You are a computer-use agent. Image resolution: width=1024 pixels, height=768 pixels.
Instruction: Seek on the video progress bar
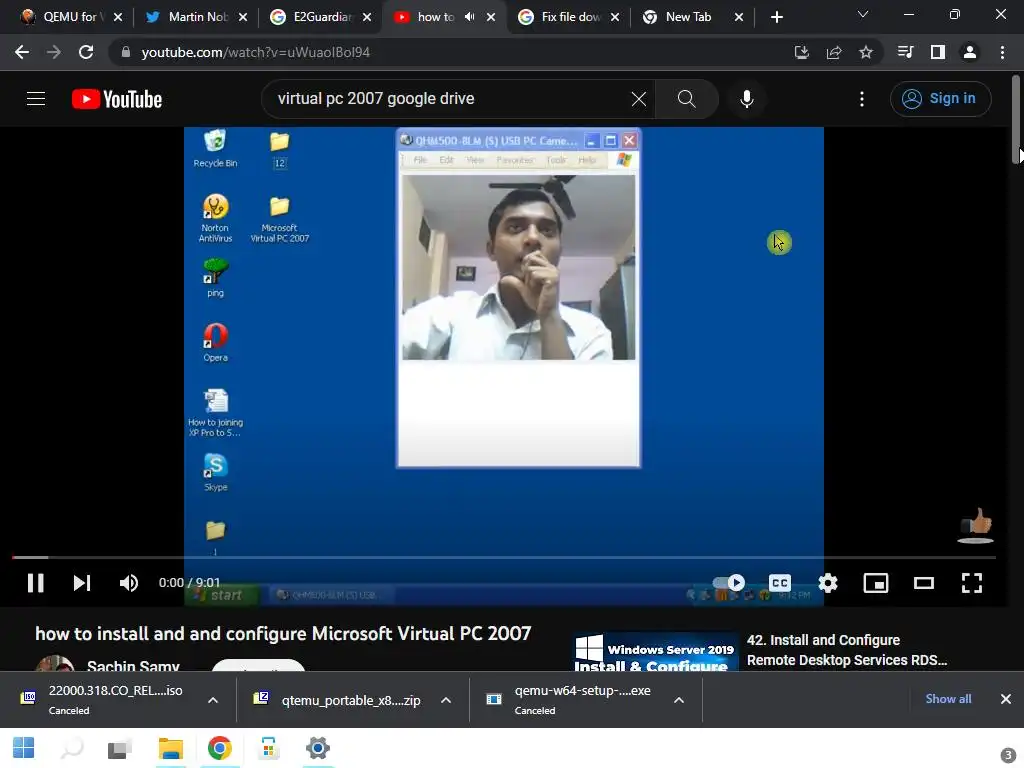504,557
